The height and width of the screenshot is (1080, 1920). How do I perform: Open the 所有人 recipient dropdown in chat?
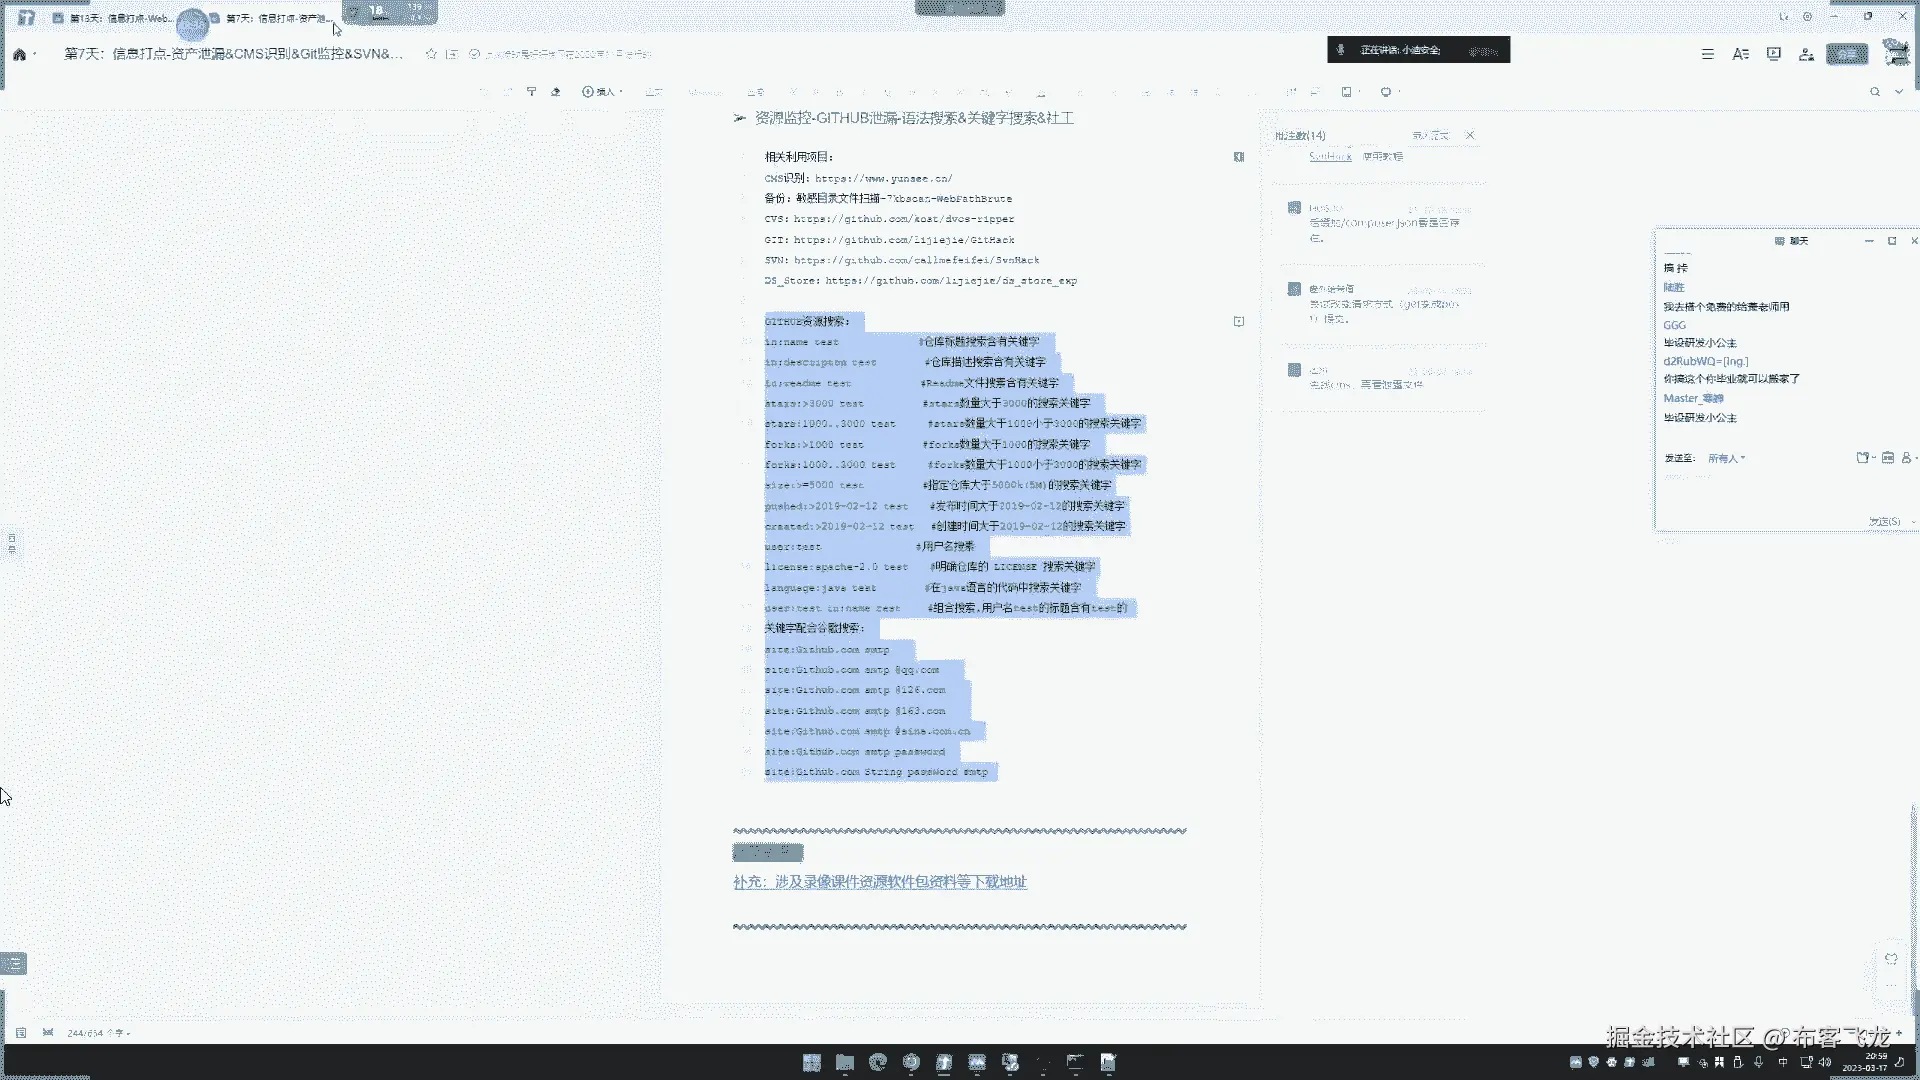point(1726,458)
